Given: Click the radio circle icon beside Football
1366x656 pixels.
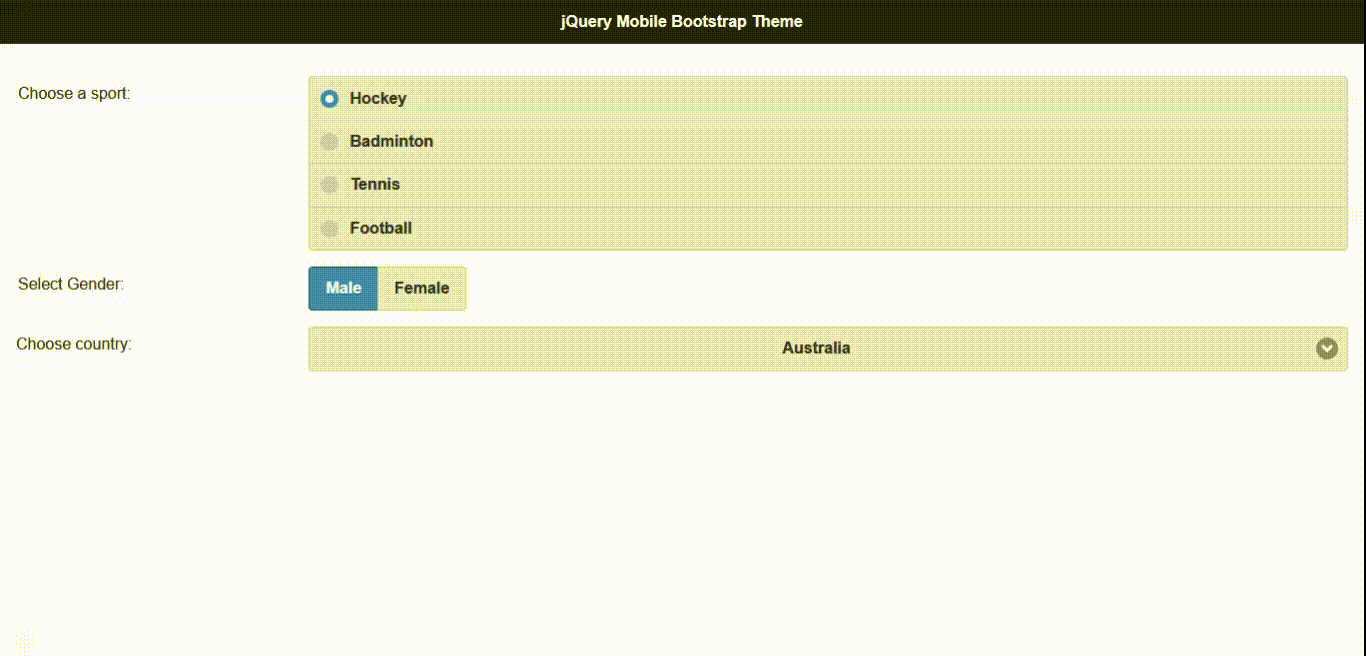Looking at the screenshot, I should click(329, 227).
